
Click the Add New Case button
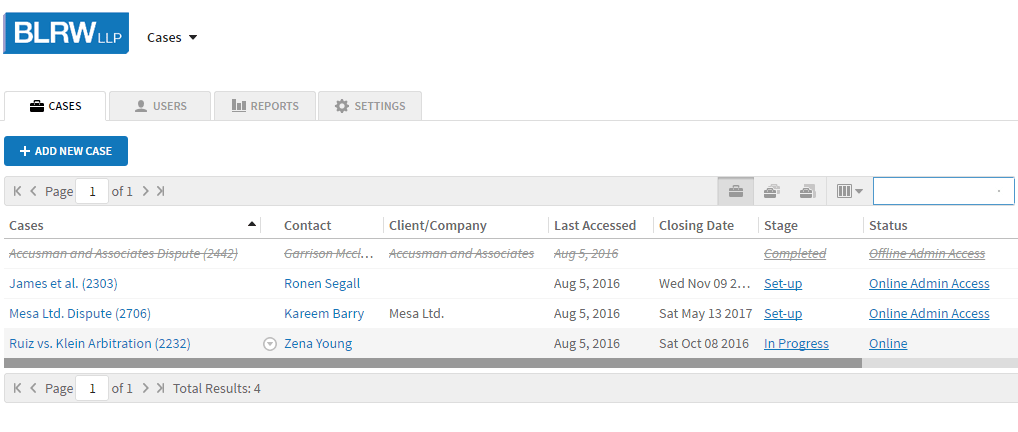pos(66,151)
